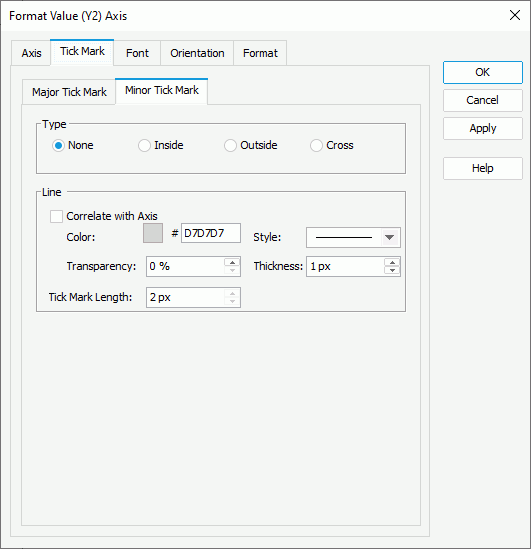Click the hex color D7D7D7 field
This screenshot has width=531, height=549.
(211, 233)
